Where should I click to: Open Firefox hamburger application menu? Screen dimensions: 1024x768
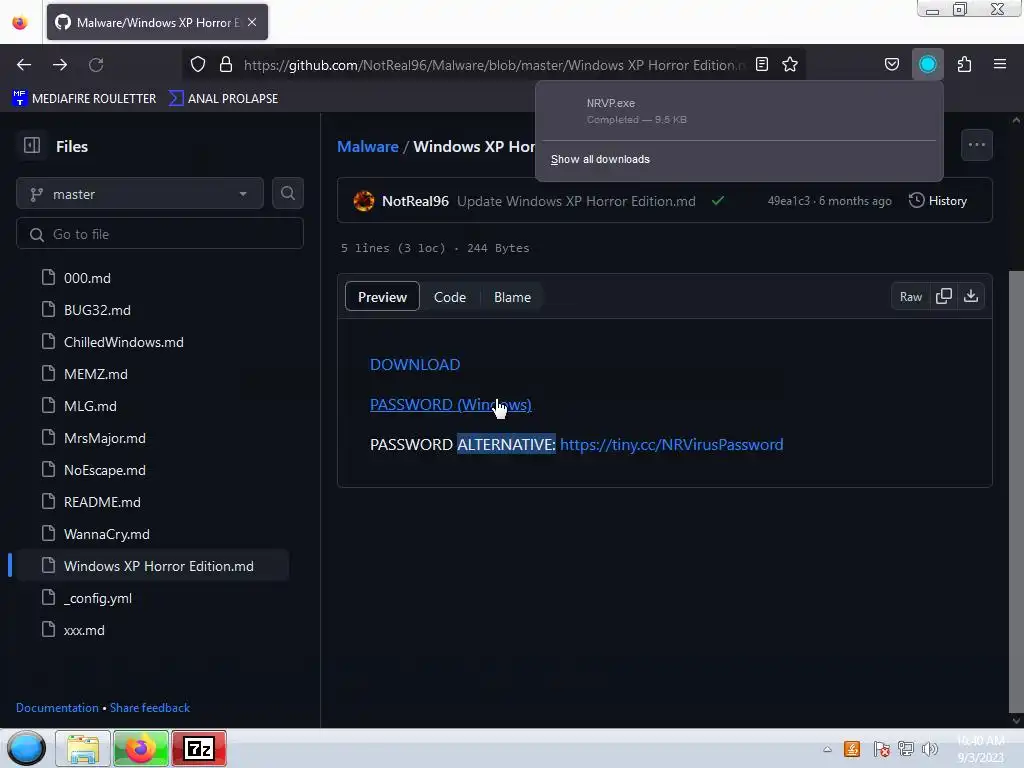1000,64
